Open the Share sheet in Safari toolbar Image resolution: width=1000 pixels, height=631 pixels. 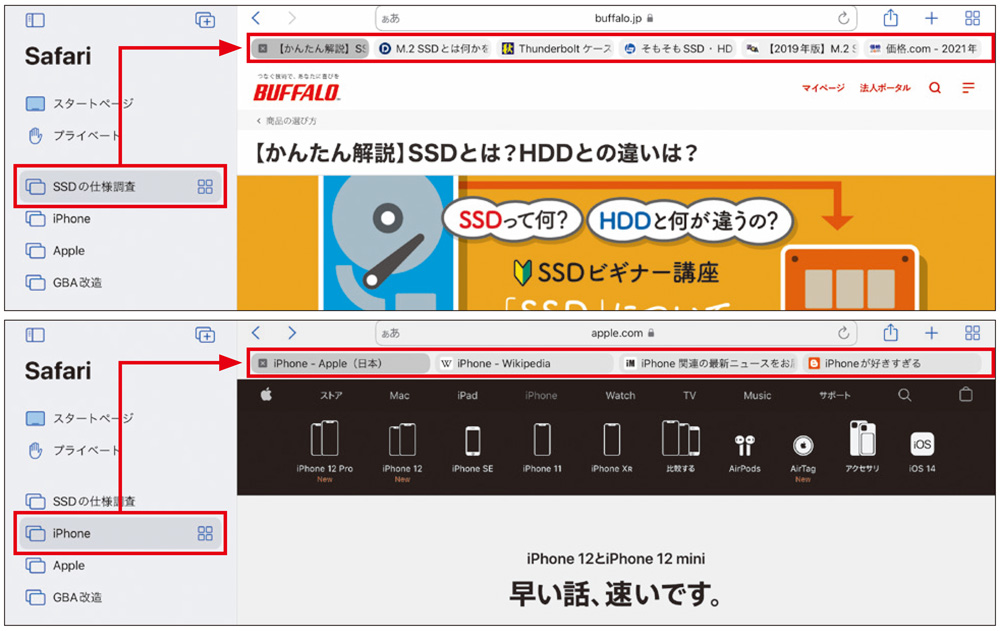click(x=890, y=19)
